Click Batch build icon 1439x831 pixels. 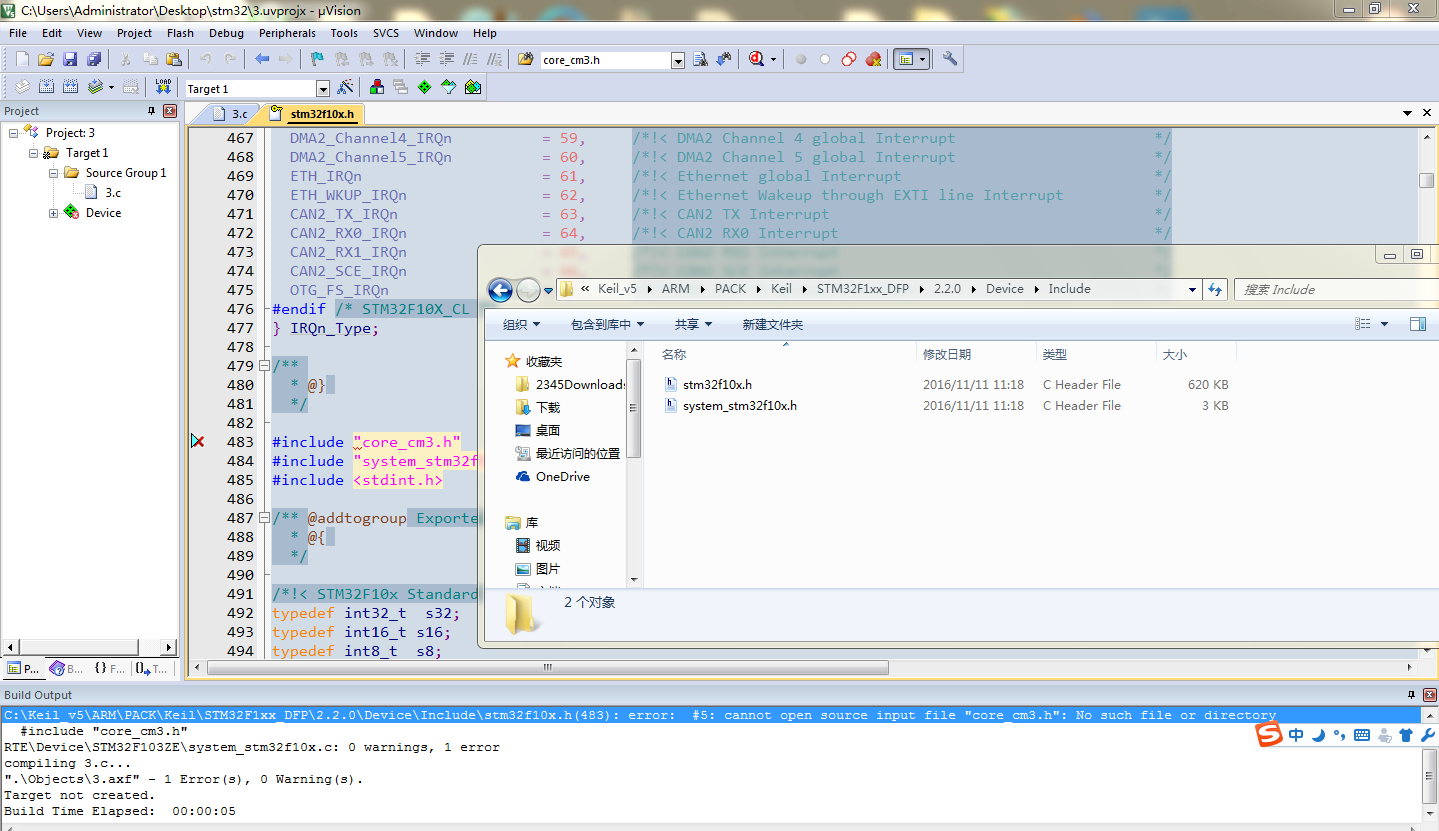point(96,87)
